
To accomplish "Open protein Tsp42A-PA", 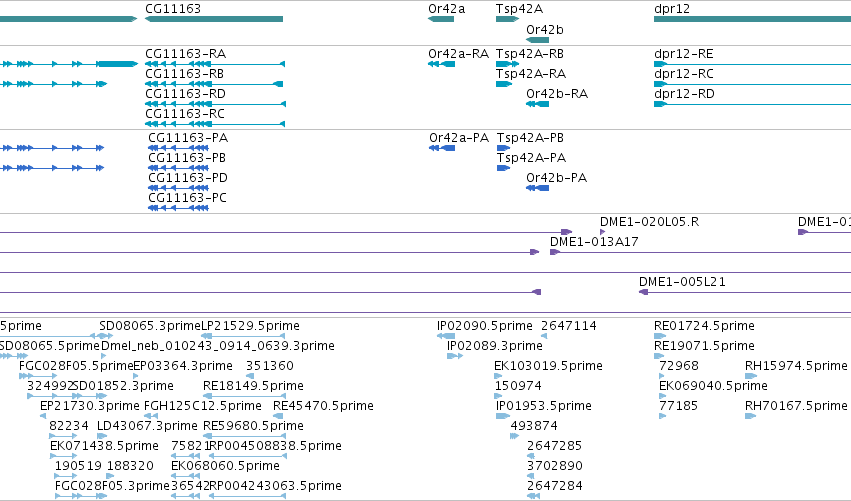I will (x=531, y=158).
